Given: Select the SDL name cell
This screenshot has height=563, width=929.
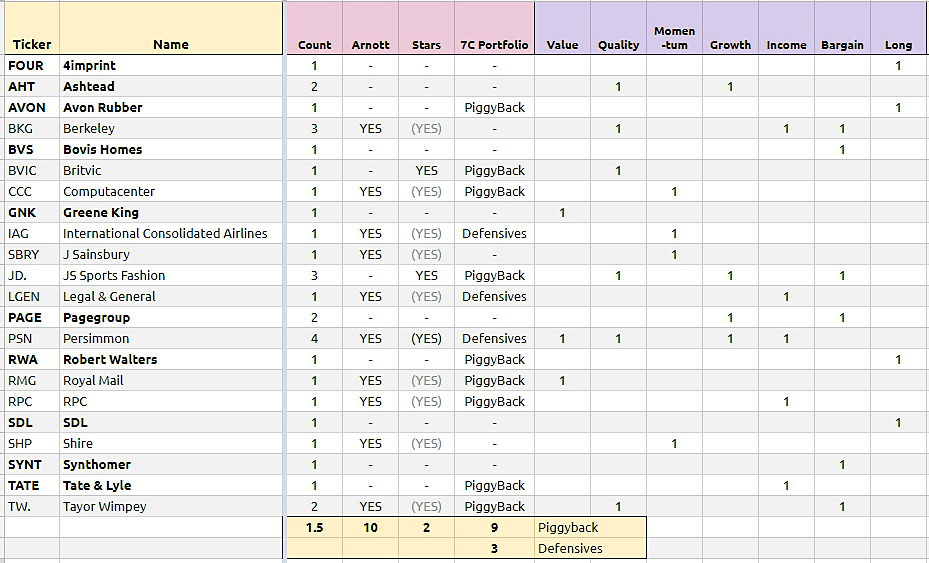Looking at the screenshot, I should point(171,423).
